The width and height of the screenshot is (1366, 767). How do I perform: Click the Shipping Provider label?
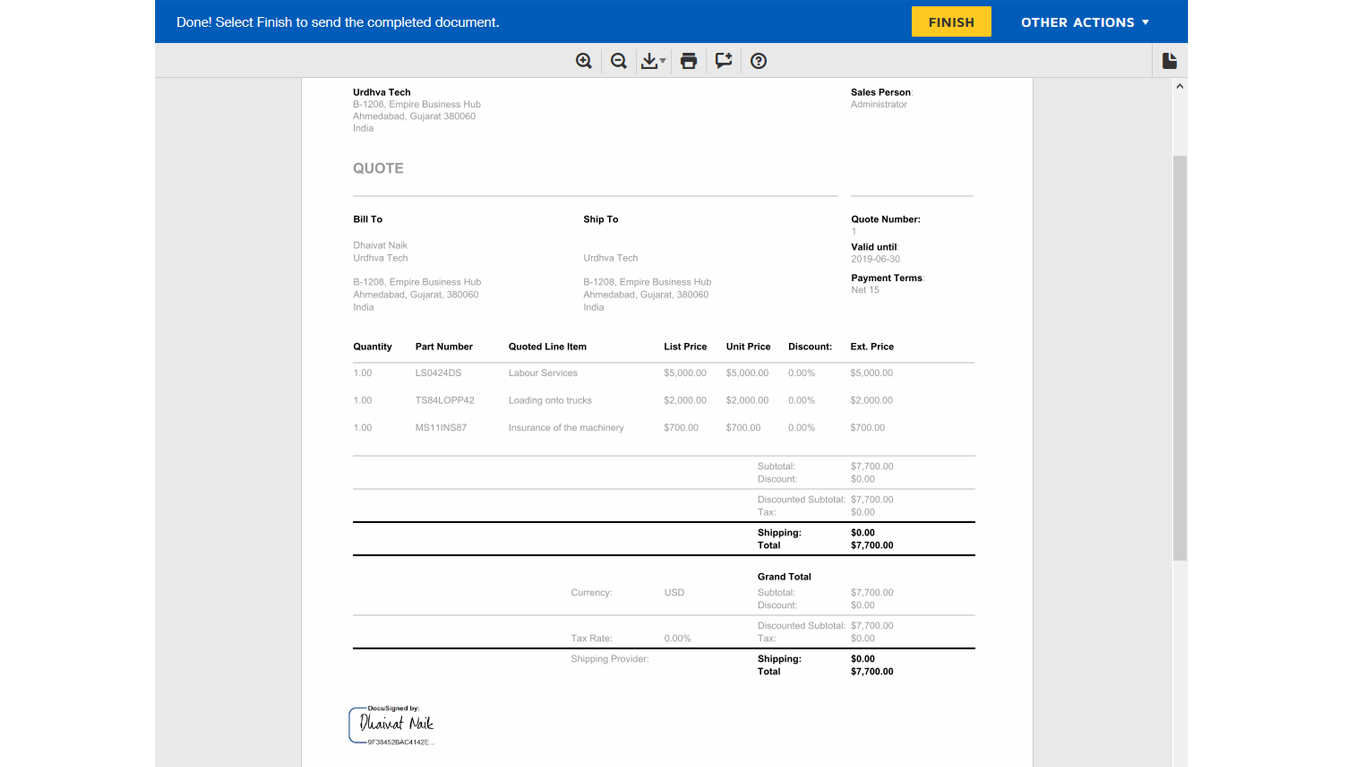(x=610, y=659)
